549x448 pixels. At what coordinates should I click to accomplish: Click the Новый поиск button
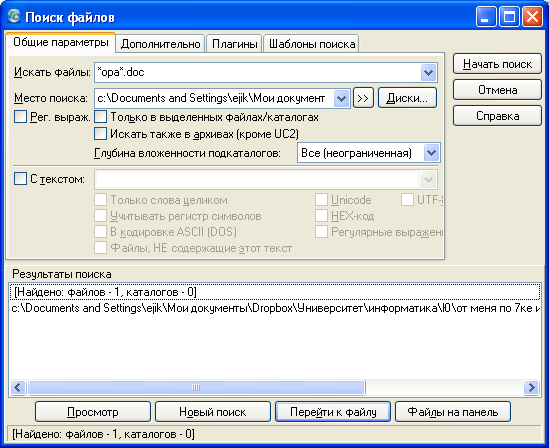coord(213,412)
